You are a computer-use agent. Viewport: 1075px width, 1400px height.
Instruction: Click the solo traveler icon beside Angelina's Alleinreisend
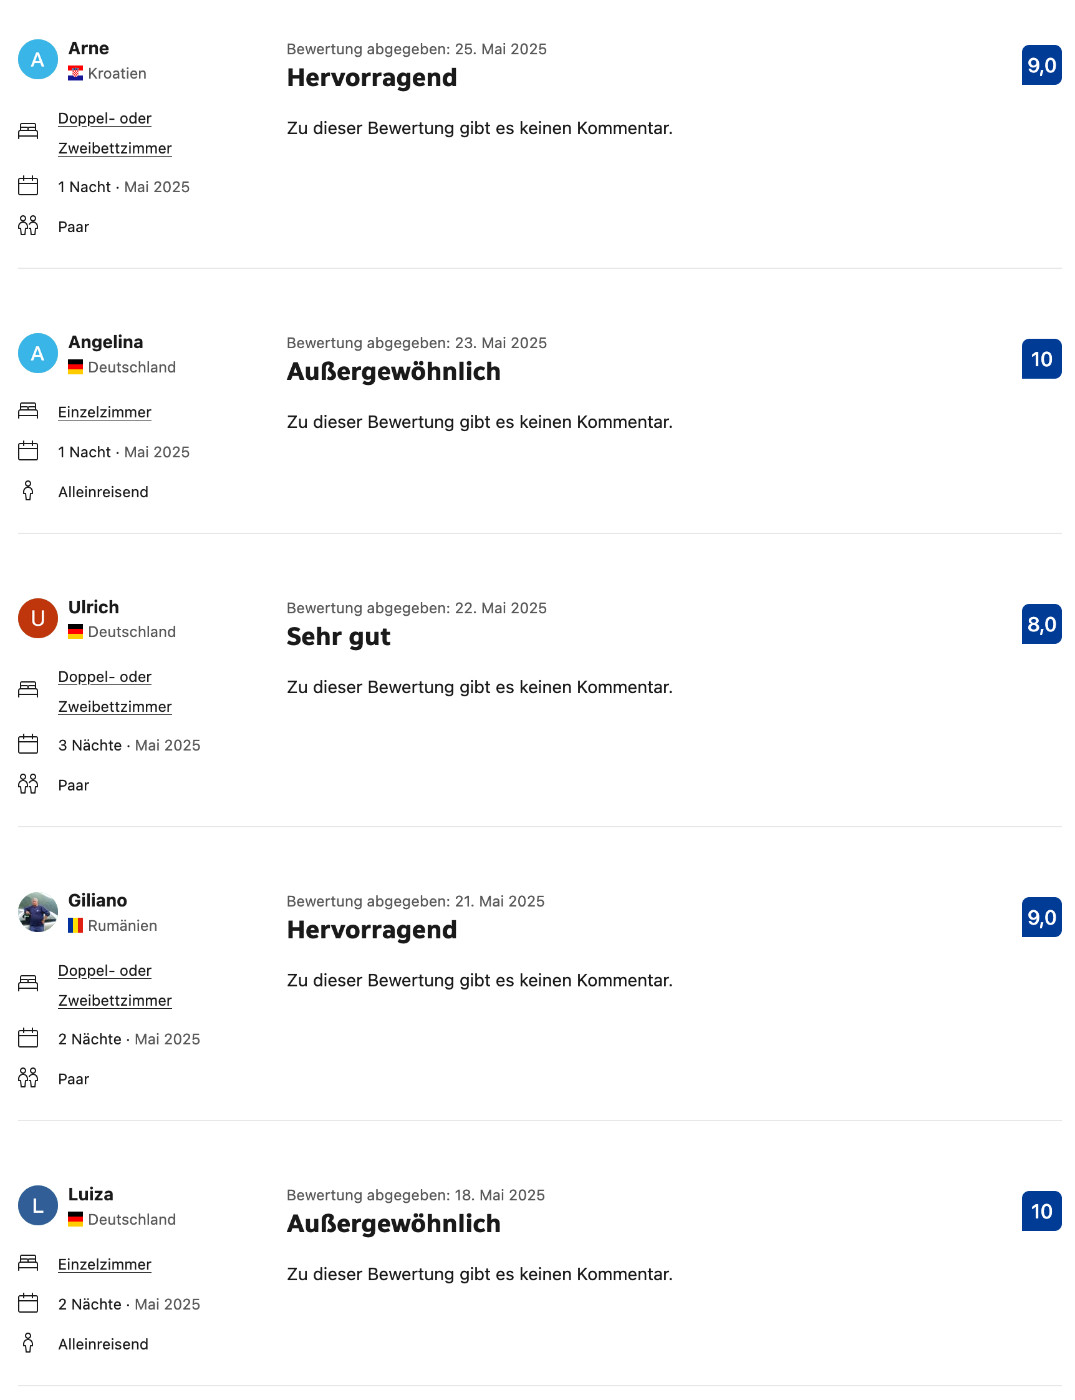28,491
